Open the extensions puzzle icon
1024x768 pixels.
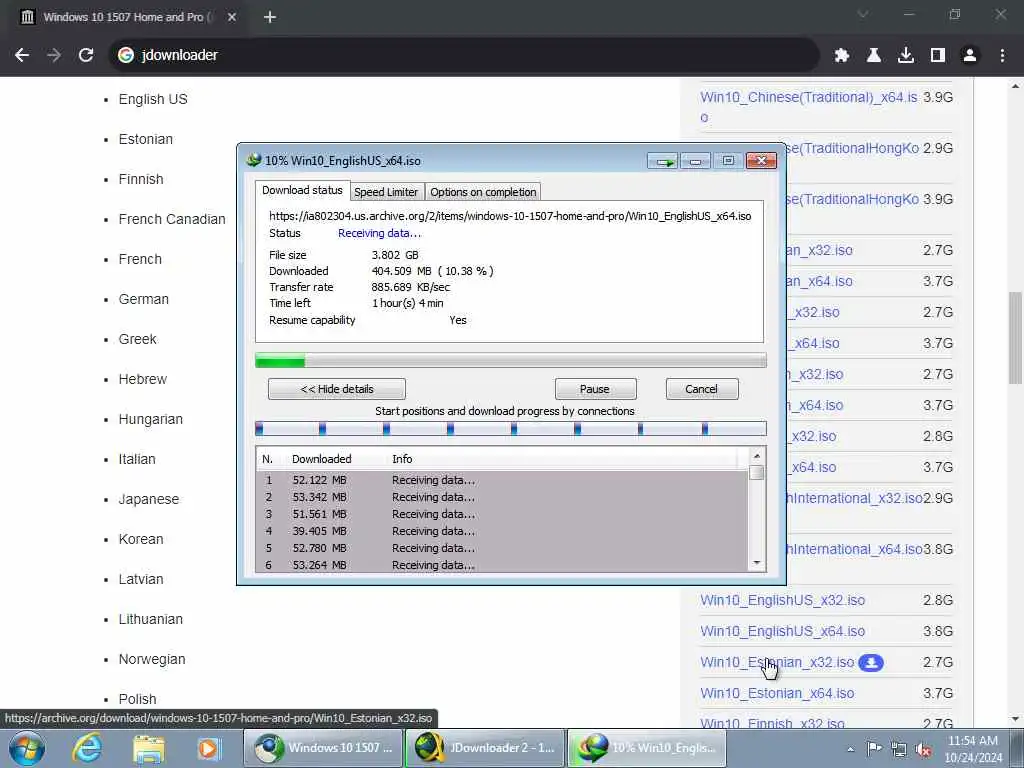(841, 56)
